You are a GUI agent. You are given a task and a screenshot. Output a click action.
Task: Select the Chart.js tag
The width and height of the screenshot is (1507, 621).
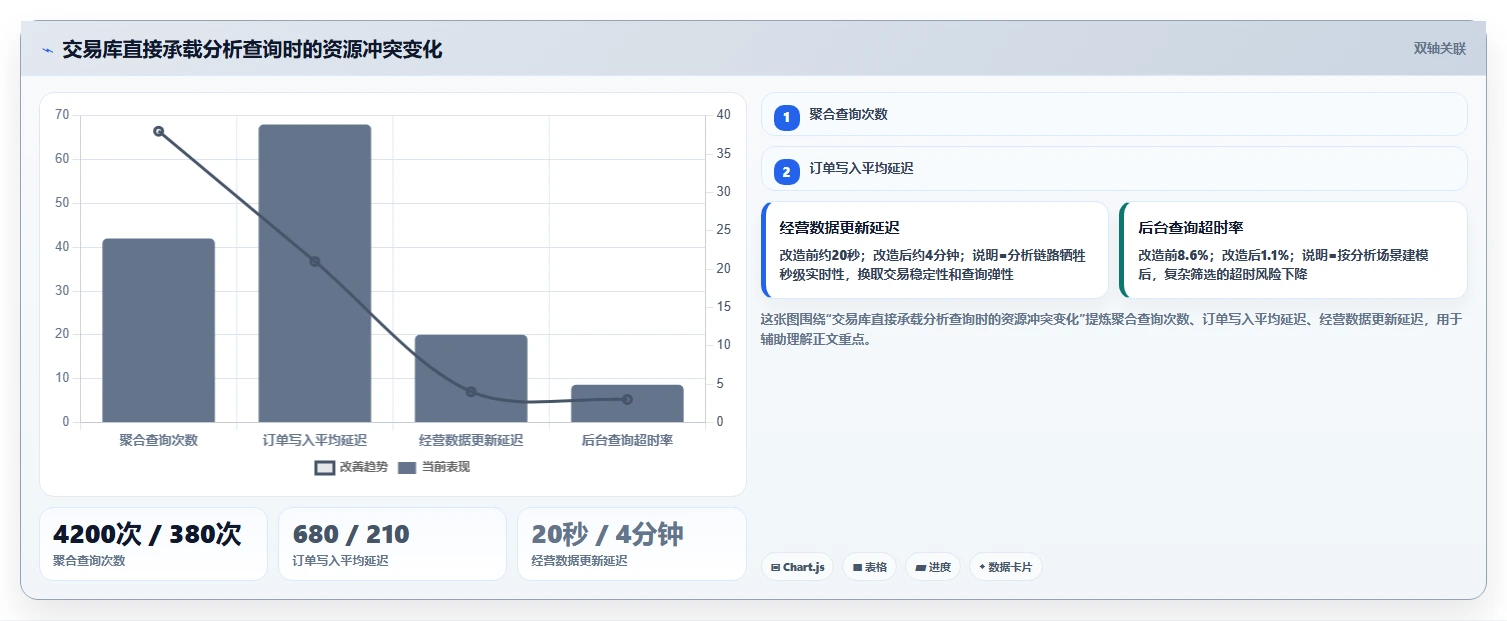(x=797, y=567)
